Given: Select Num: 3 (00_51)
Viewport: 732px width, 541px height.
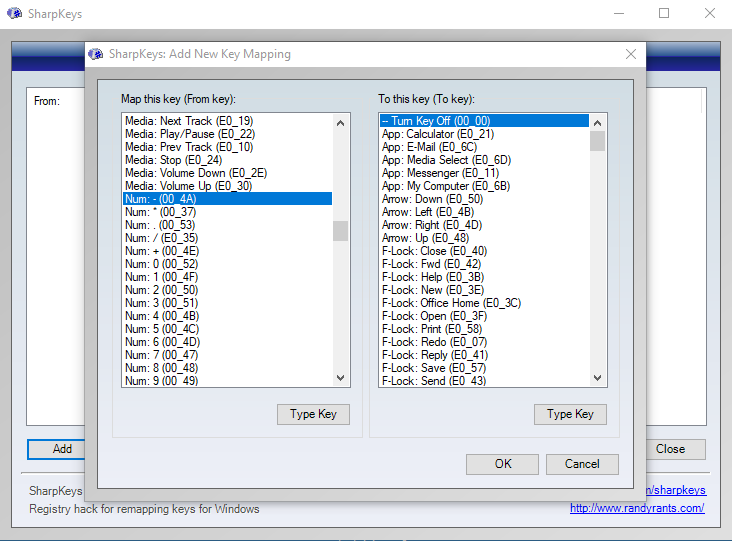Looking at the screenshot, I should click(227, 303).
